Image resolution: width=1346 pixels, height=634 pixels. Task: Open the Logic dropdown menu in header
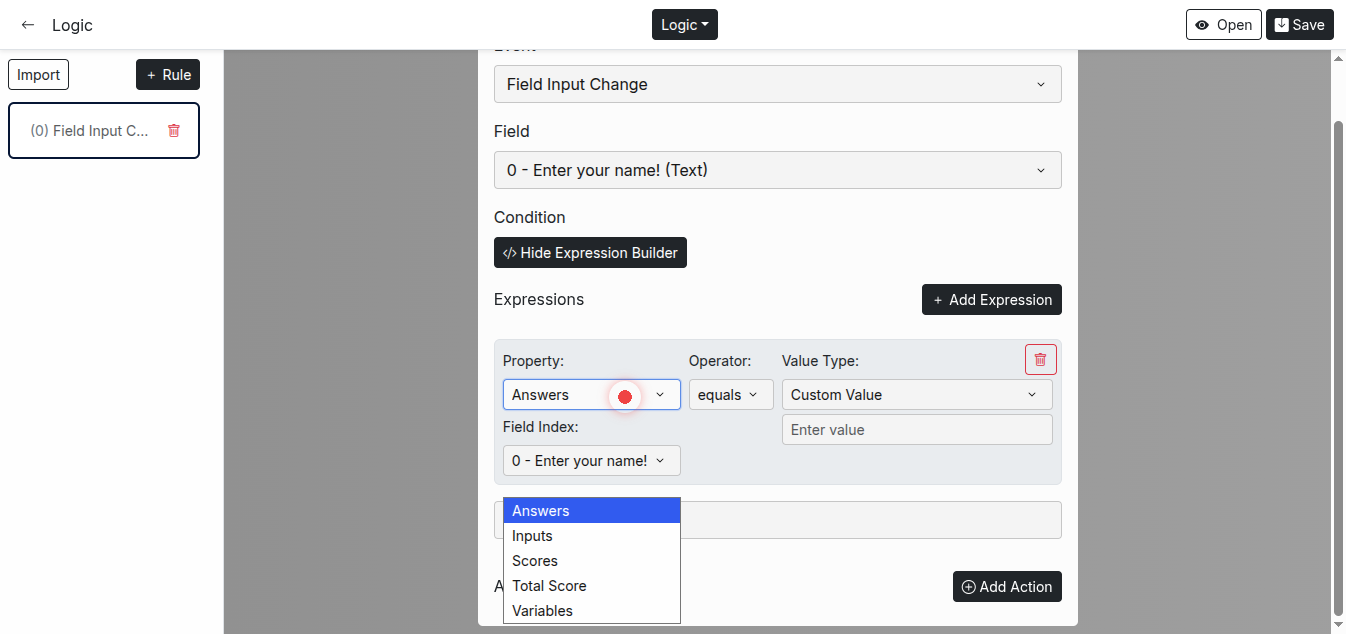pyautogui.click(x=684, y=25)
